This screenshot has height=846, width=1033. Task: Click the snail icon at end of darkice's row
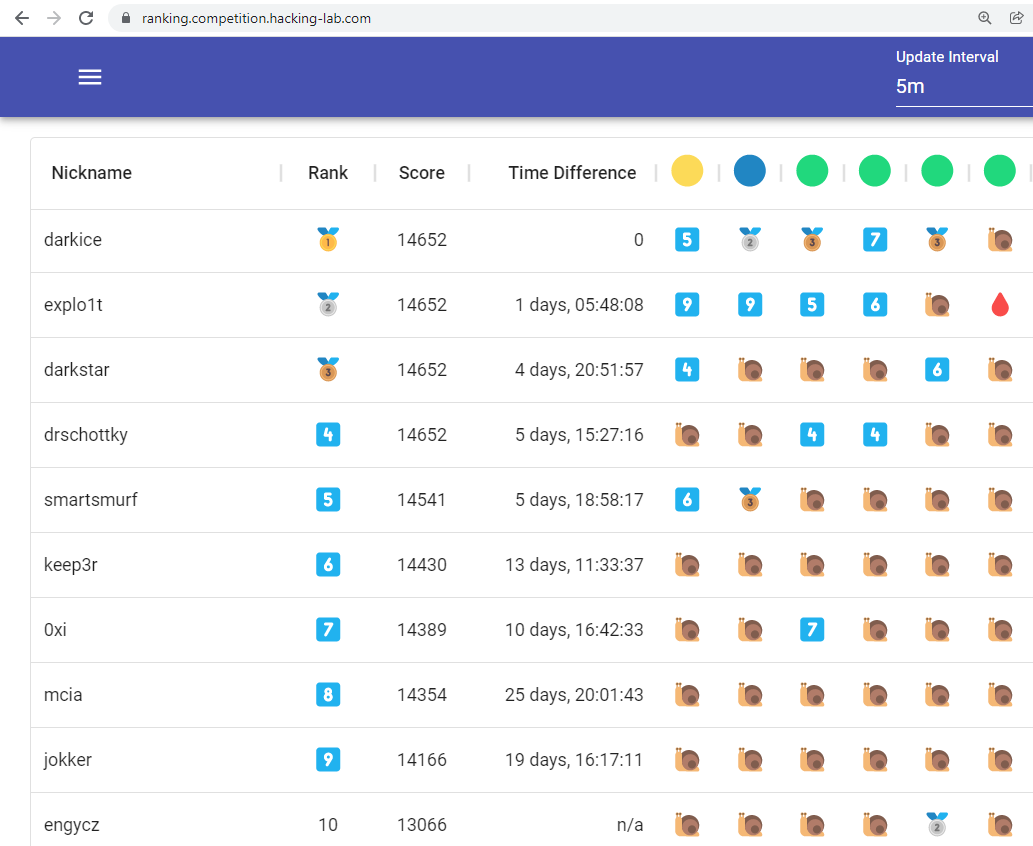pos(1000,240)
